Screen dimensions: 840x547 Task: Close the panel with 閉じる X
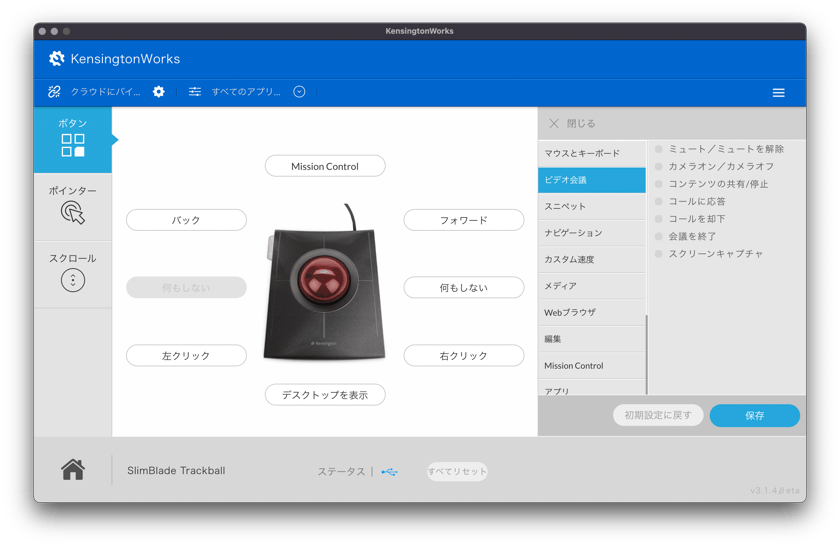(554, 124)
